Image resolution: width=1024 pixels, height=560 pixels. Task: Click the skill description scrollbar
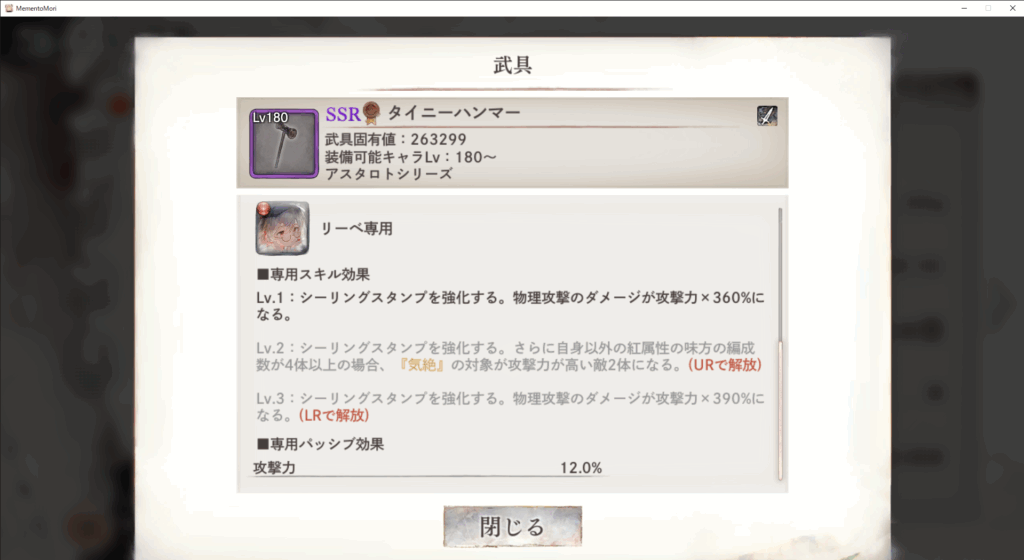780,344
